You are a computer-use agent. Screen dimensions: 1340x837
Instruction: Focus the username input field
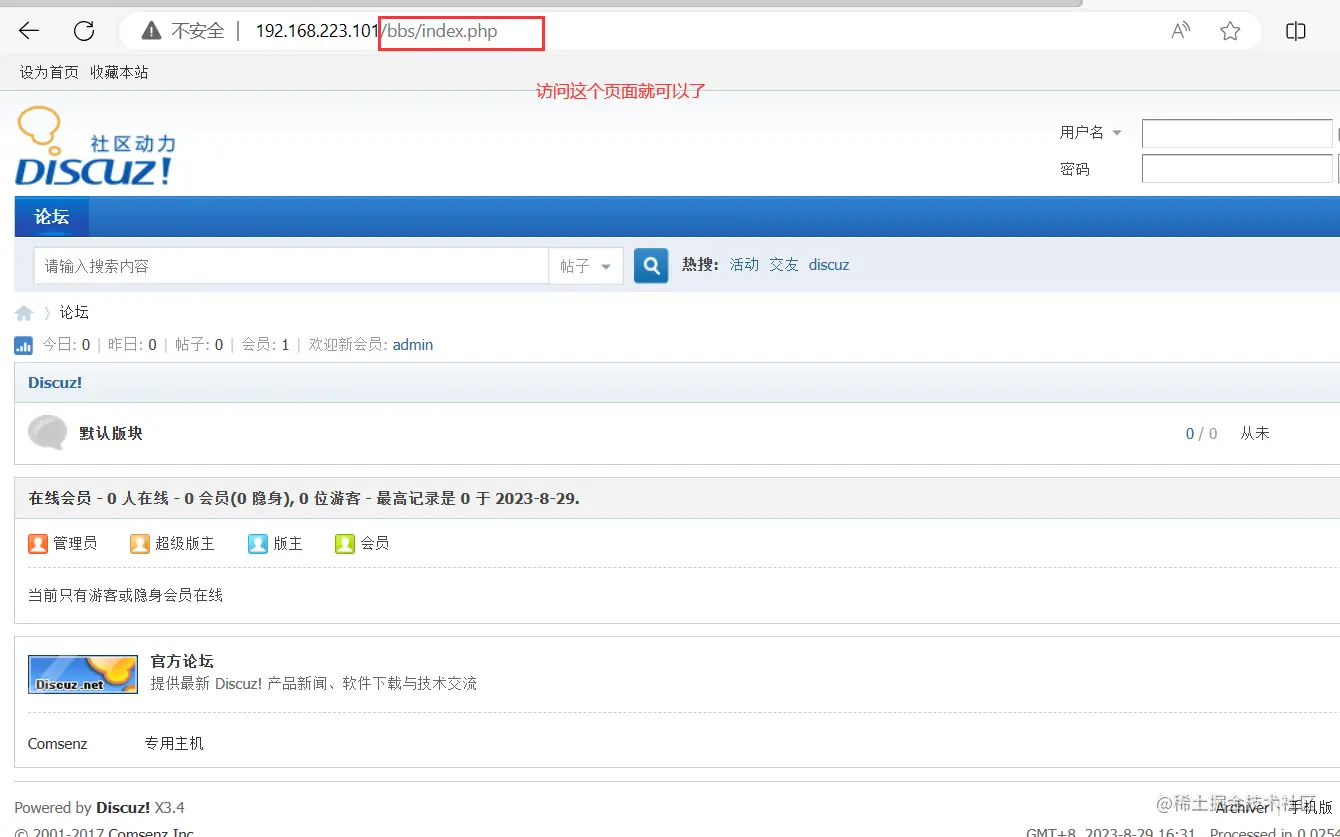tap(1237, 133)
